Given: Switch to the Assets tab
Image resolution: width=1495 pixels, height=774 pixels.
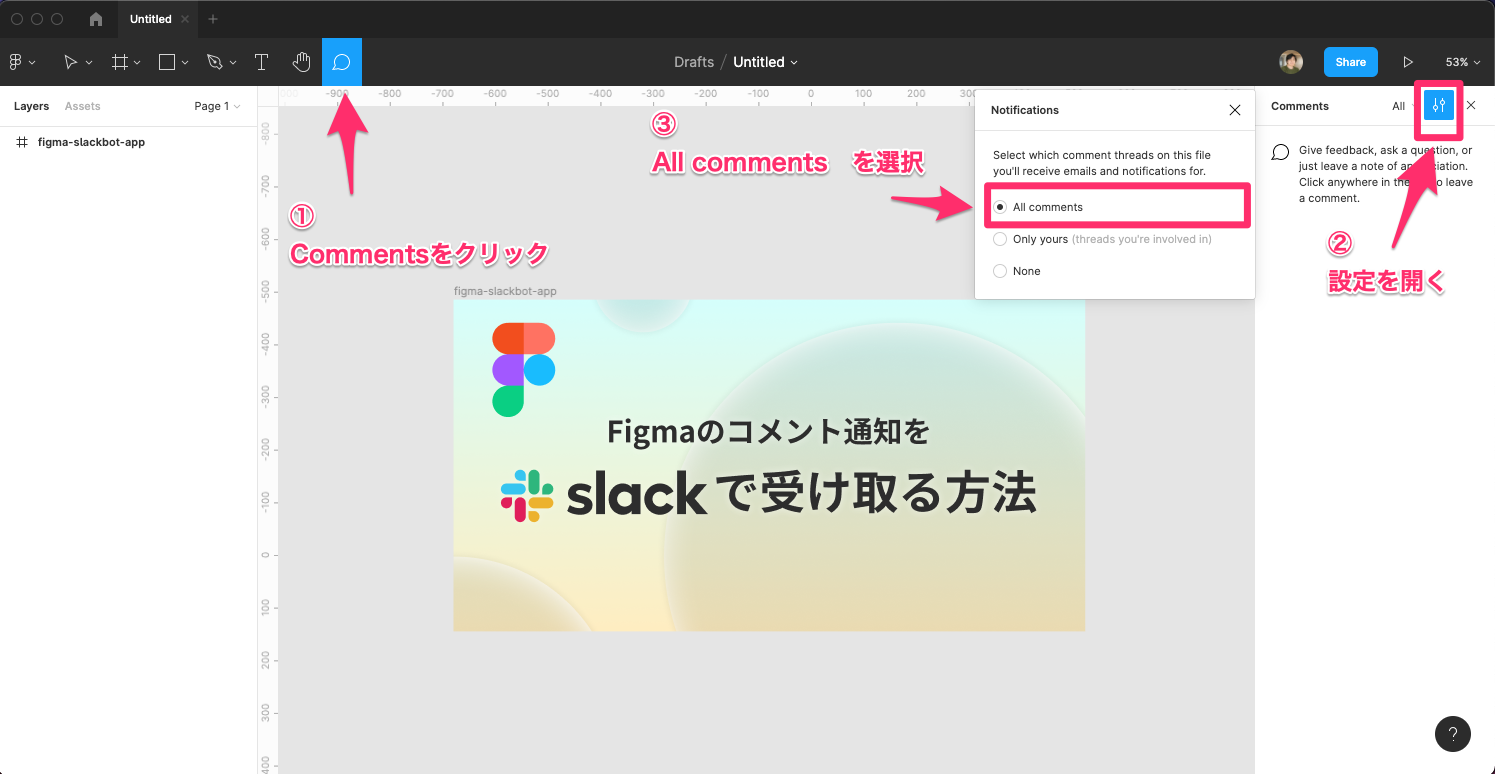Looking at the screenshot, I should tap(83, 105).
